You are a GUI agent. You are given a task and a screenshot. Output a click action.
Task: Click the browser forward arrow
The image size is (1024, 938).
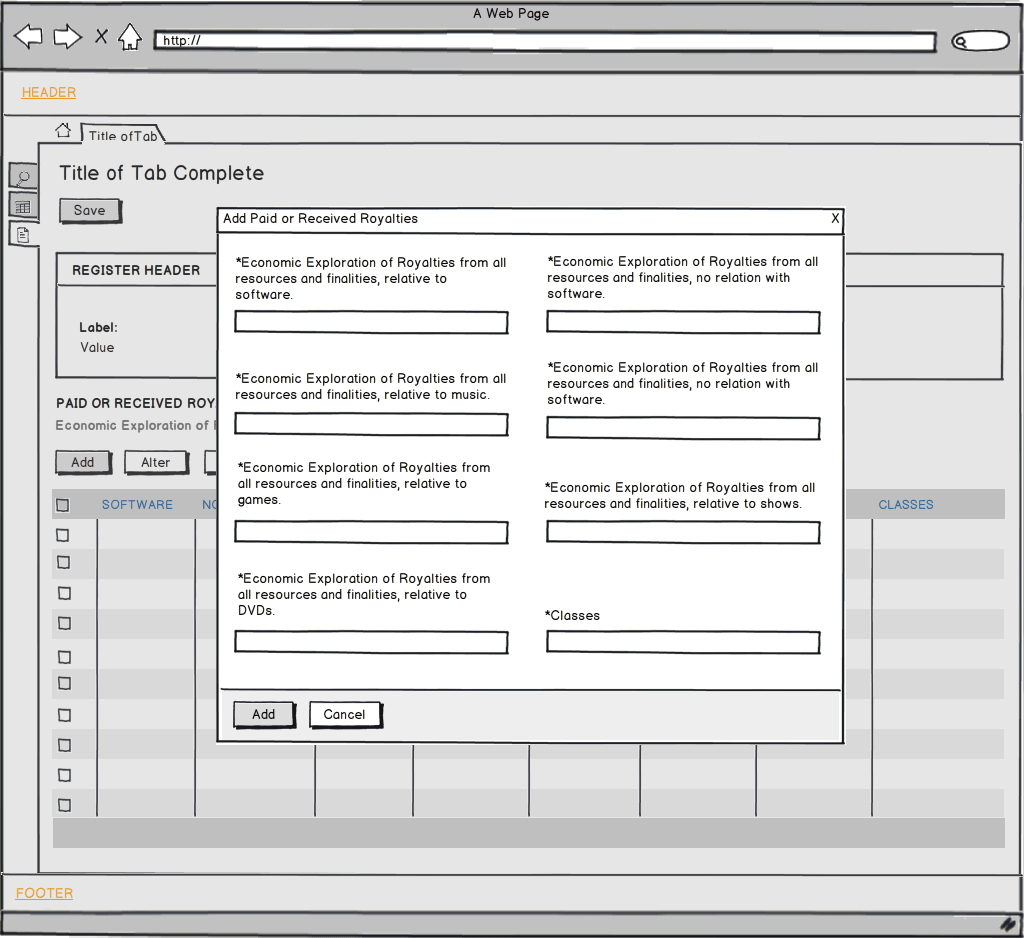(x=67, y=37)
